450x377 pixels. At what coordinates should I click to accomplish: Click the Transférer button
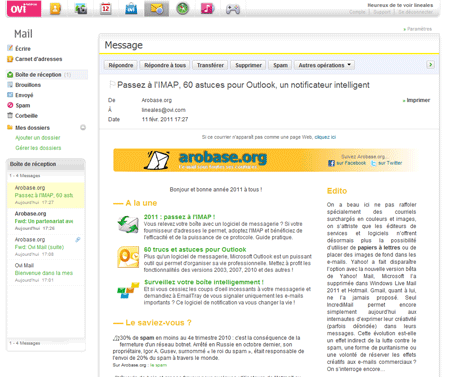point(210,65)
